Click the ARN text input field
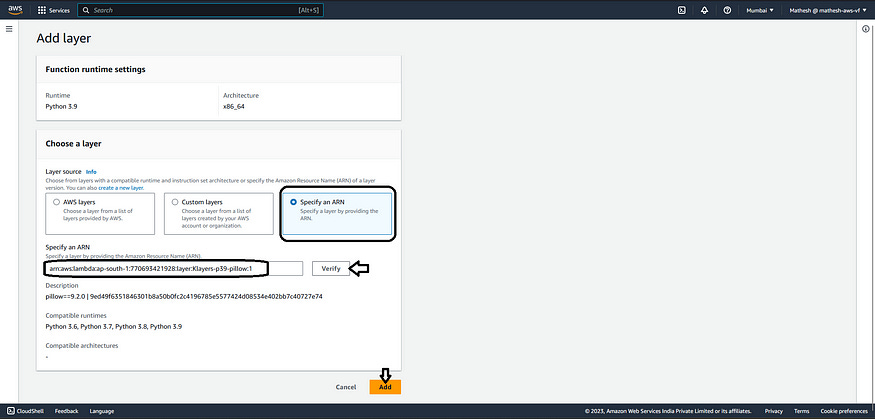 [x=174, y=268]
